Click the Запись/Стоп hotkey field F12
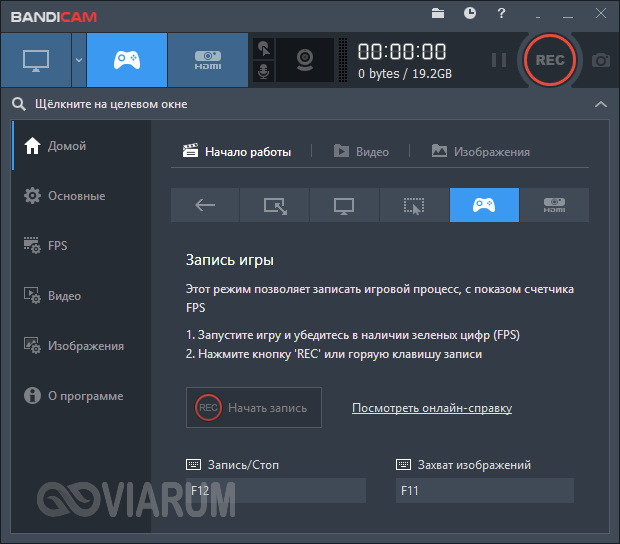Viewport: 620px width, 544px height. click(x=276, y=491)
